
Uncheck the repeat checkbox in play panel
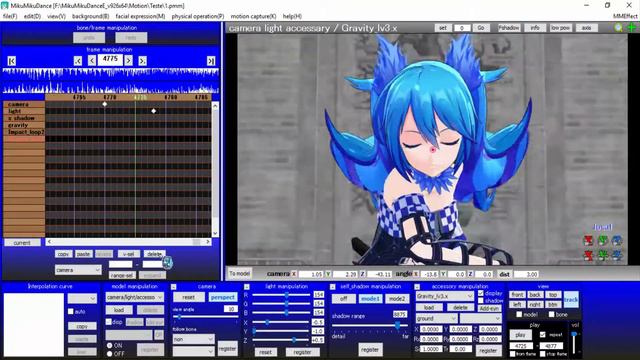[542, 334]
